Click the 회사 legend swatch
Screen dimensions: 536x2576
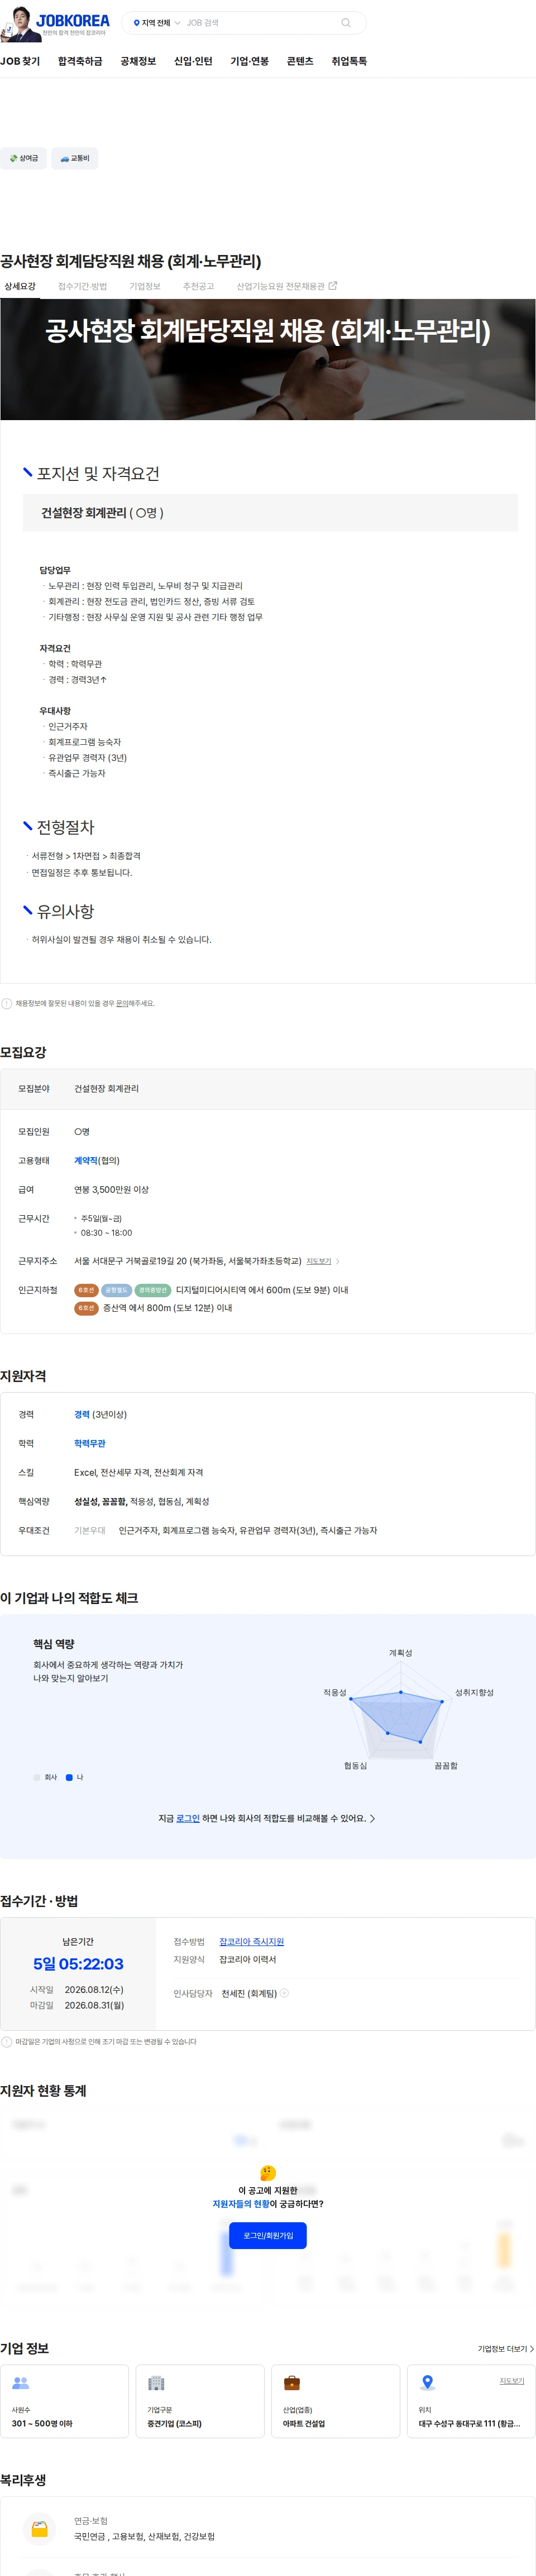click(x=37, y=1778)
